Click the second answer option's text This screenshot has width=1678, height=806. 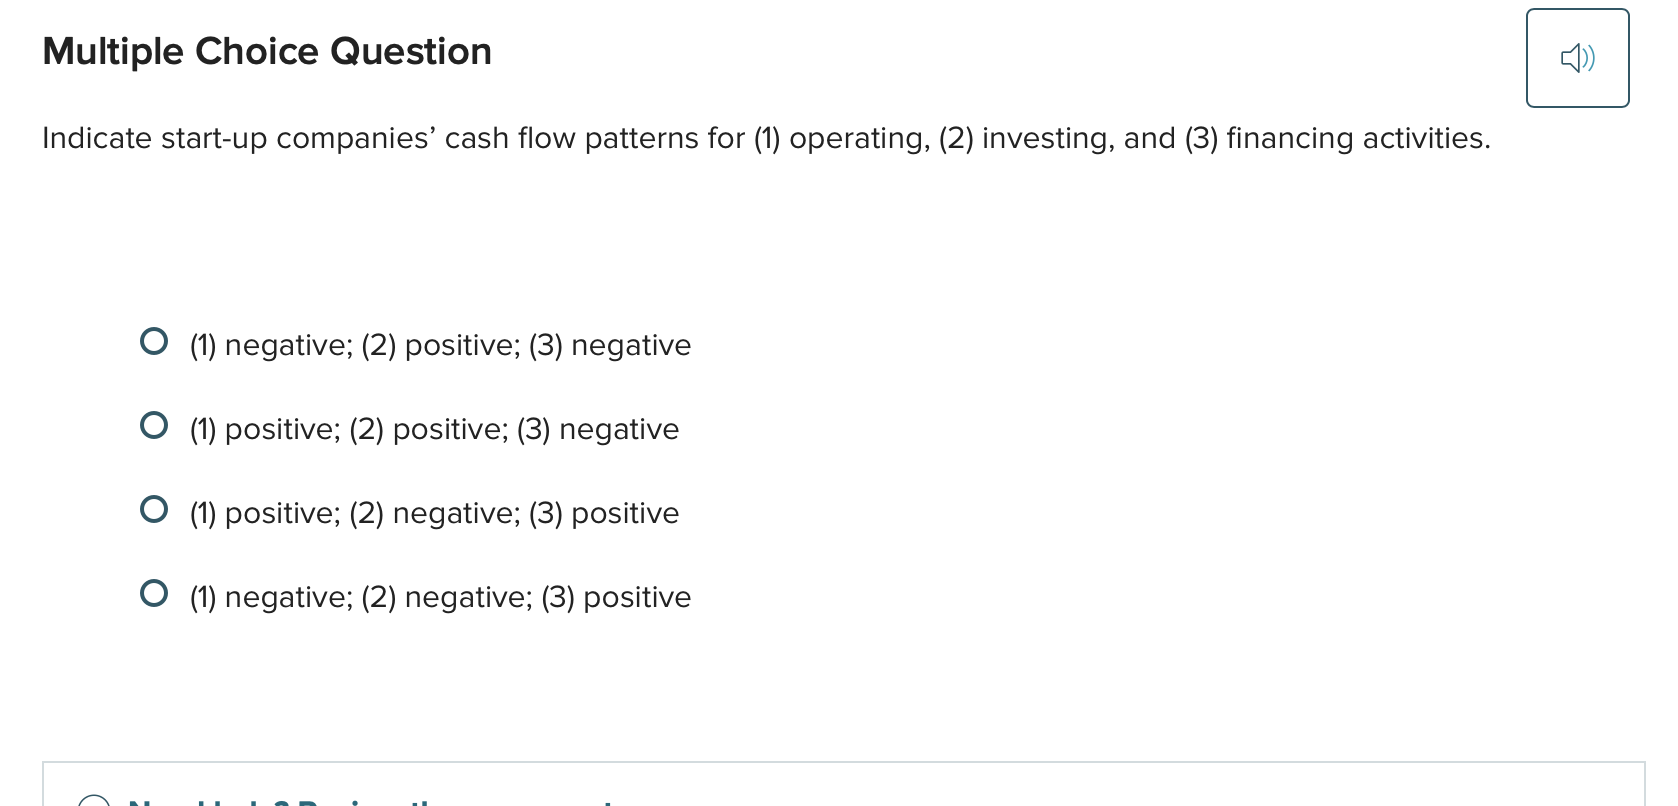click(x=433, y=428)
